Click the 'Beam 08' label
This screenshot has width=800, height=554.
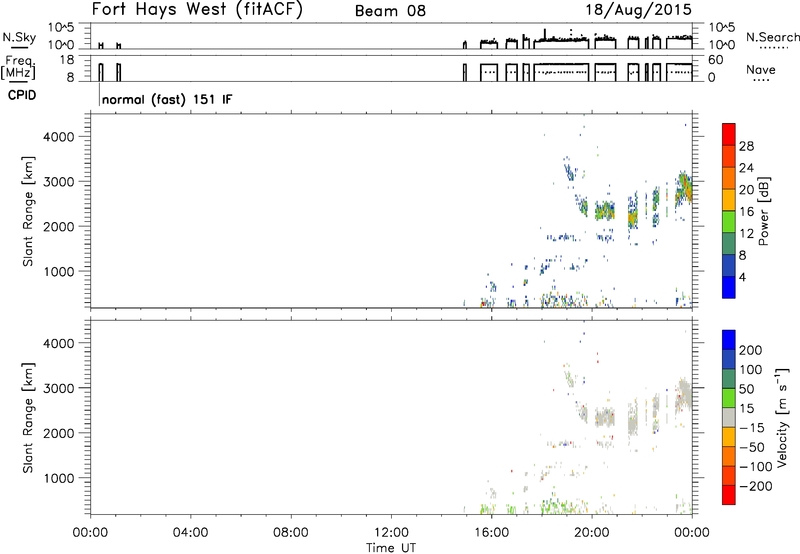(390, 11)
